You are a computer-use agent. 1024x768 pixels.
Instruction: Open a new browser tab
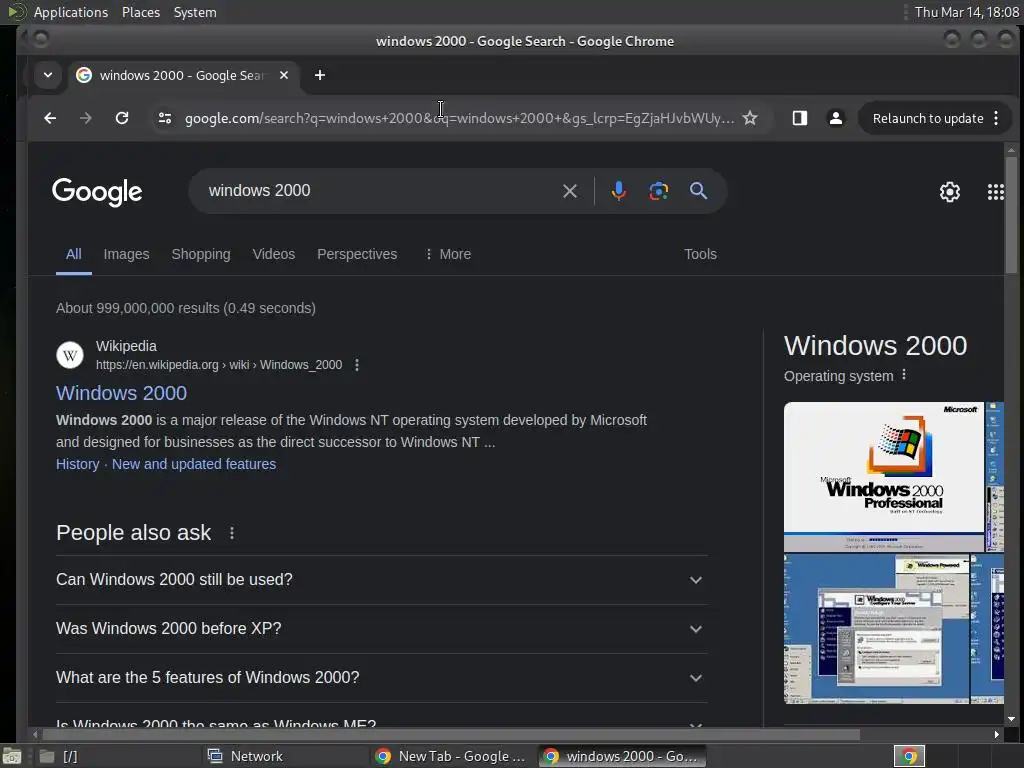(x=319, y=75)
